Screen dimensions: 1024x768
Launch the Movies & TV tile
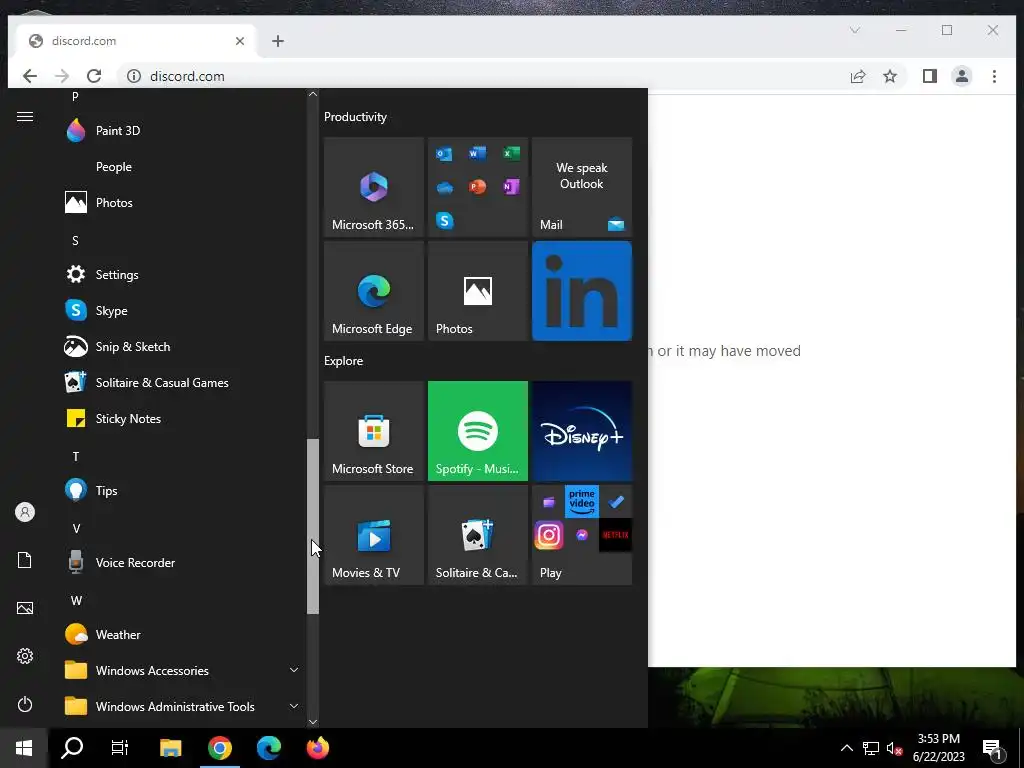[x=374, y=535]
